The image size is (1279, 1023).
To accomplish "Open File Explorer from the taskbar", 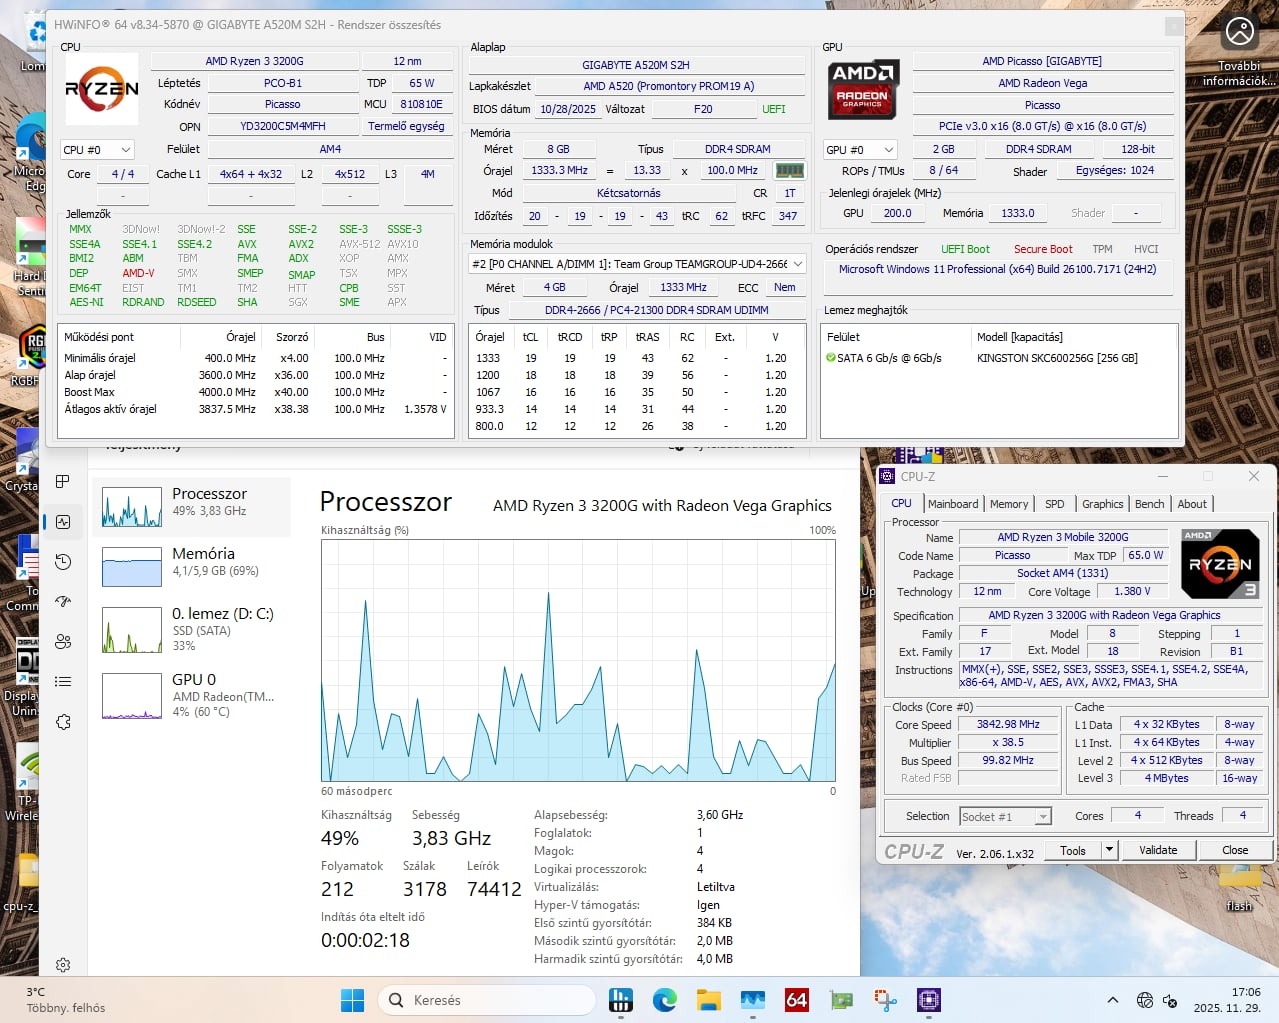I will click(x=709, y=1000).
